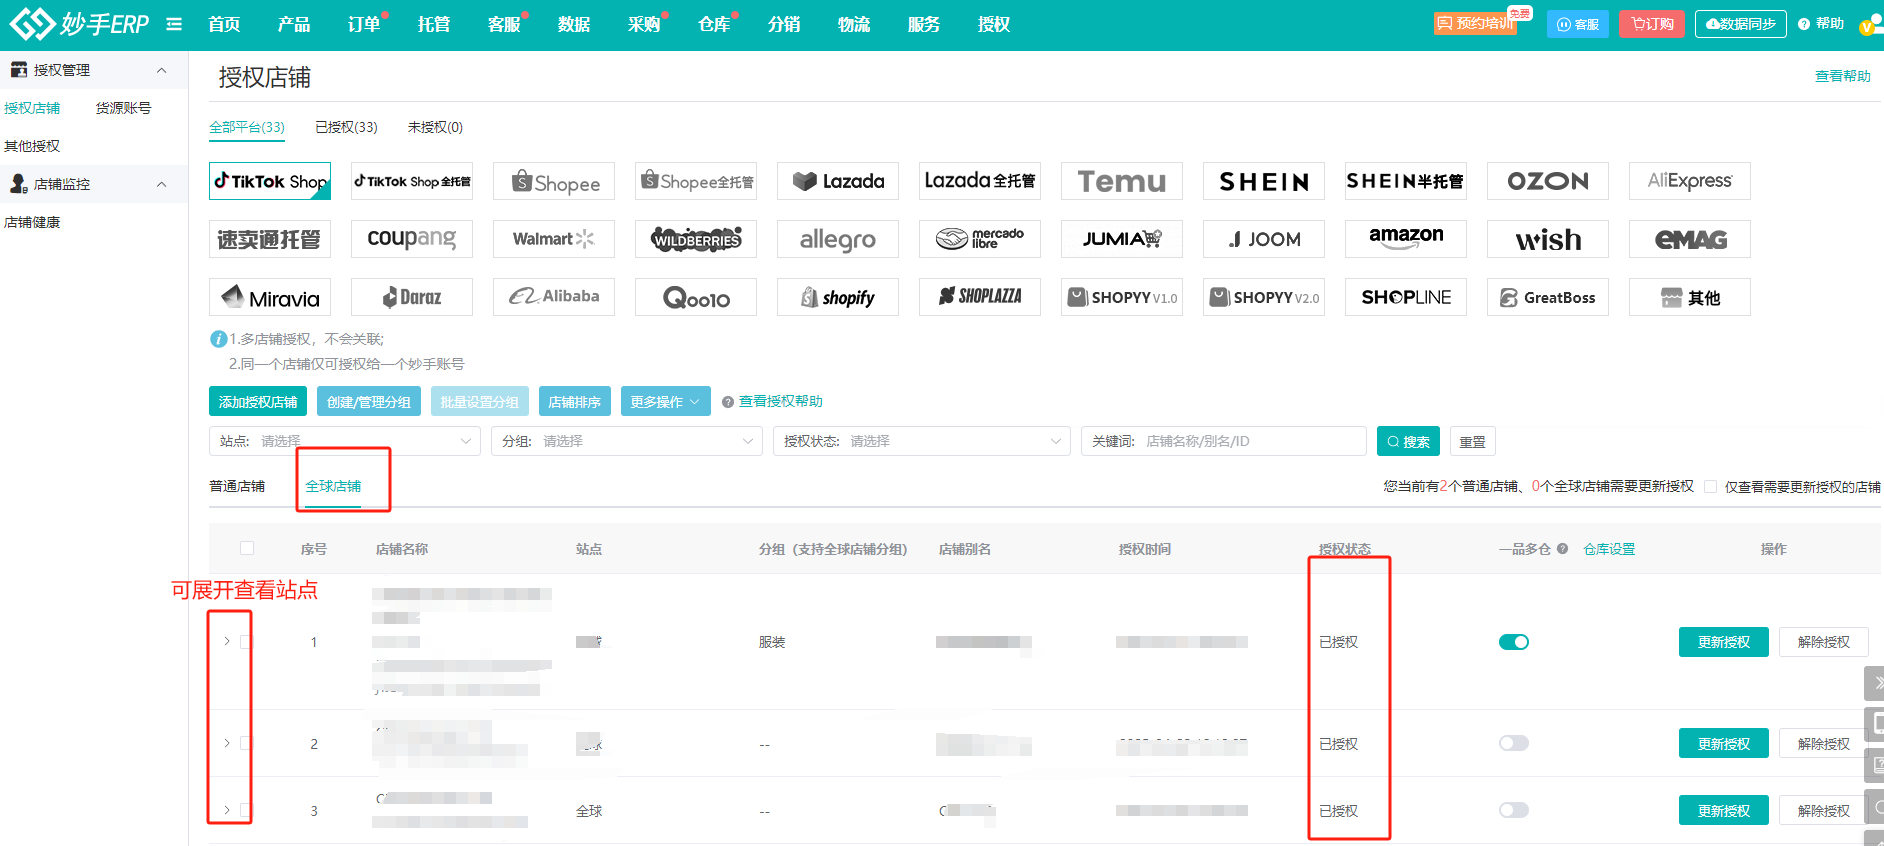Pick the Shopee全托管 platform tile
Screen dimensions: 1884x846
pos(696,181)
